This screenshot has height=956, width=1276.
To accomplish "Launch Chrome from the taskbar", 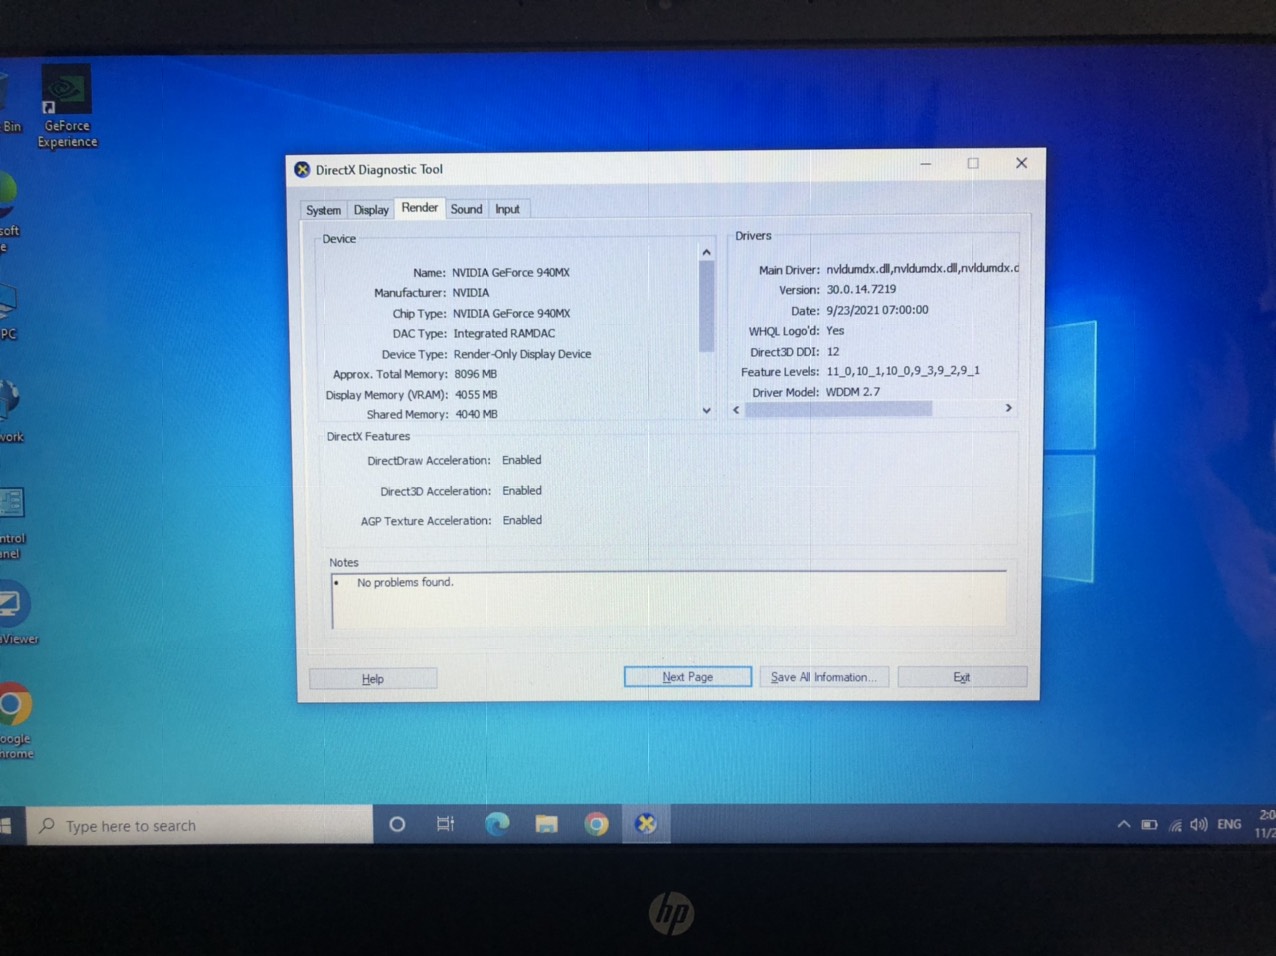I will click(596, 824).
